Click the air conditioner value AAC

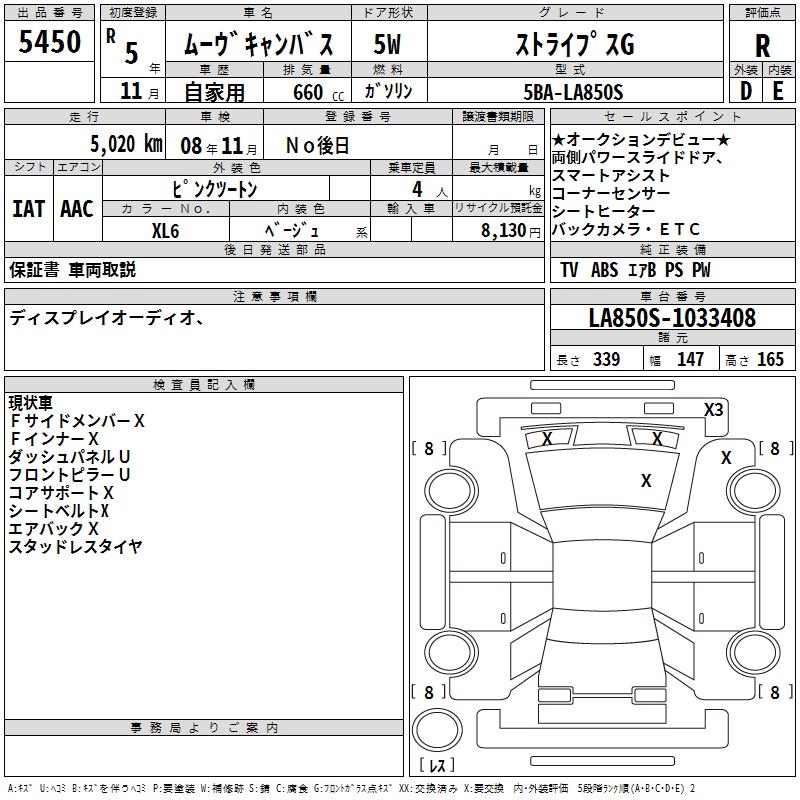tap(77, 209)
